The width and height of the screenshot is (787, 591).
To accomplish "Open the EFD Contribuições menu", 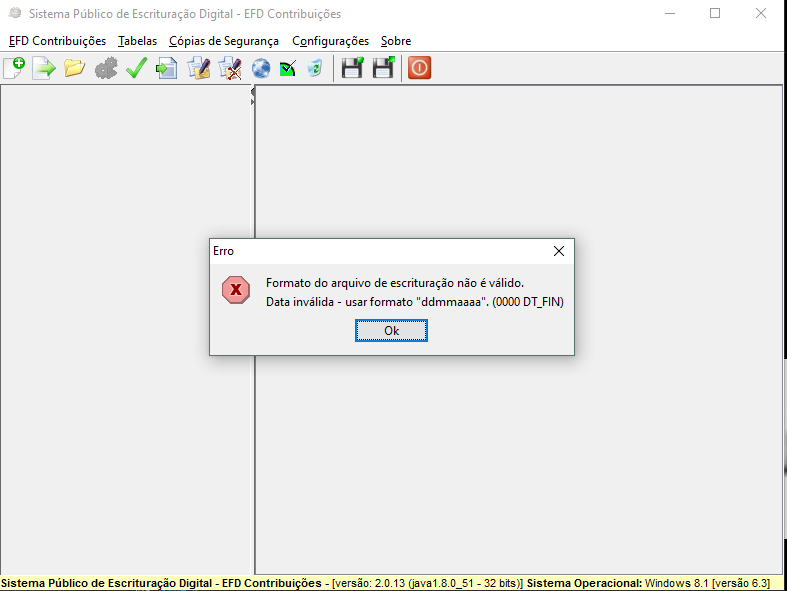I will 58,41.
